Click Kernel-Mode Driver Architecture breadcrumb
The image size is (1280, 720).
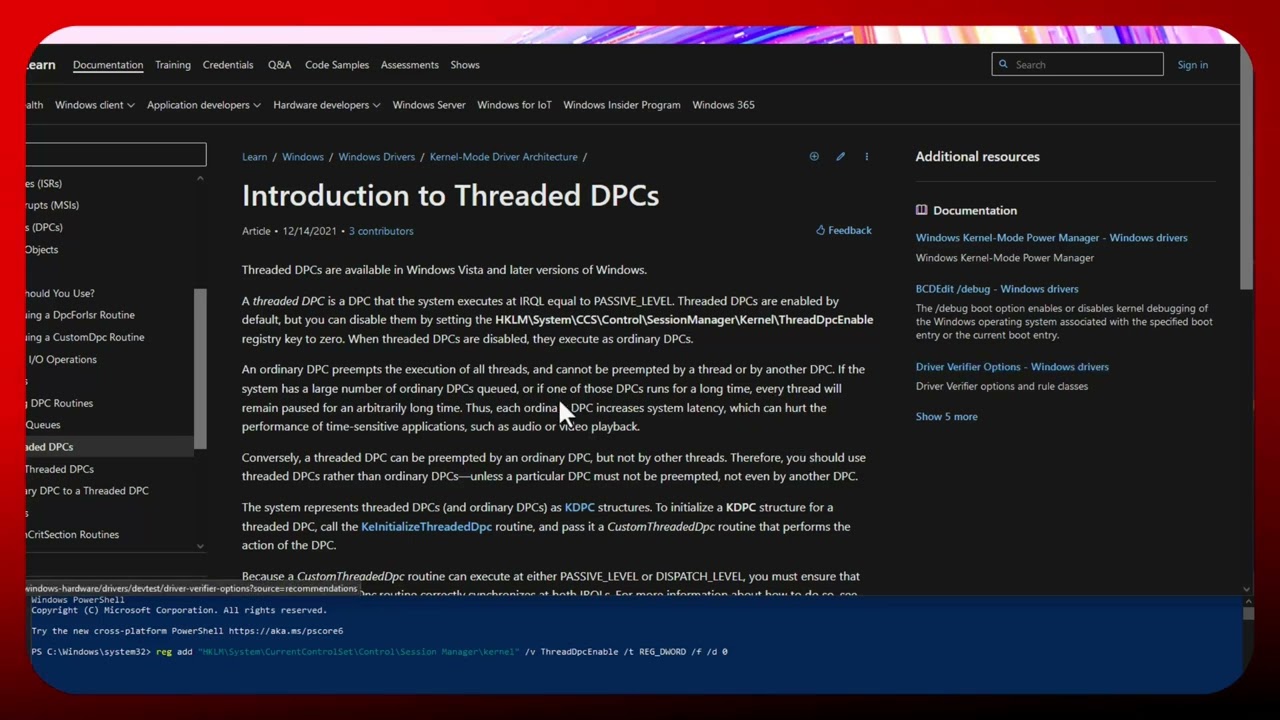504,157
